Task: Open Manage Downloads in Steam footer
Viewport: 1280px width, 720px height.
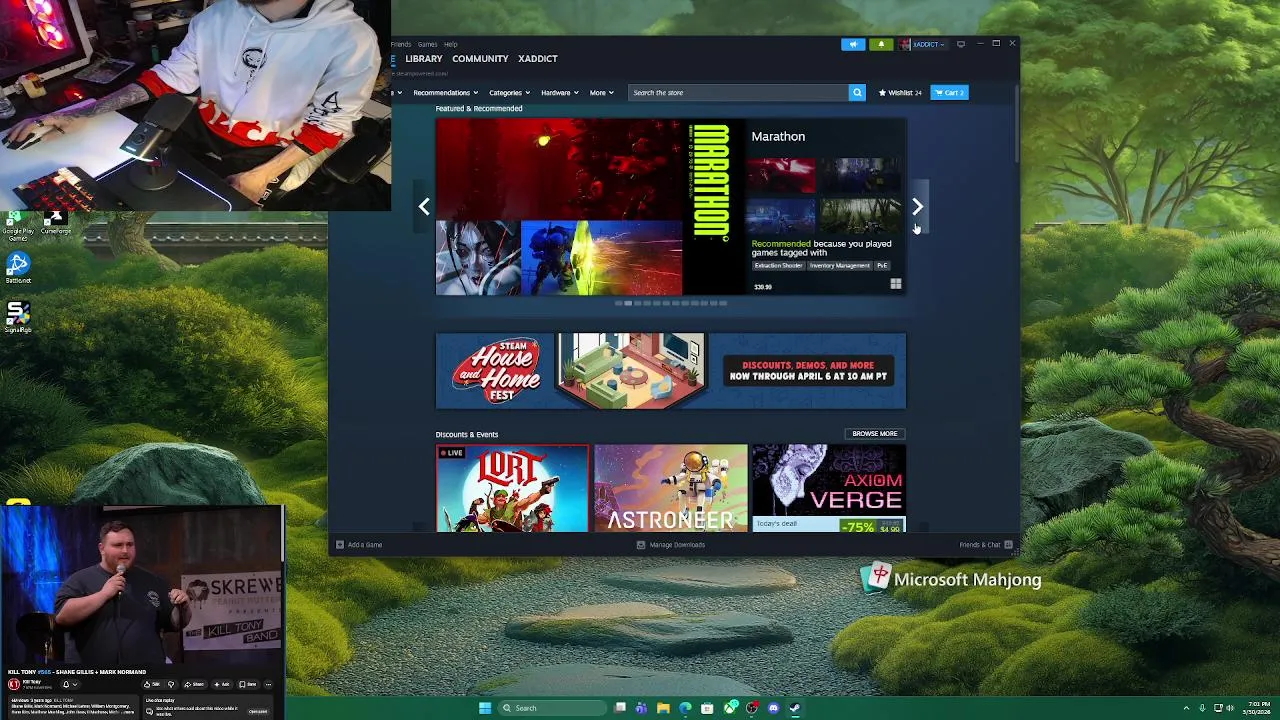Action: pyautogui.click(x=671, y=545)
